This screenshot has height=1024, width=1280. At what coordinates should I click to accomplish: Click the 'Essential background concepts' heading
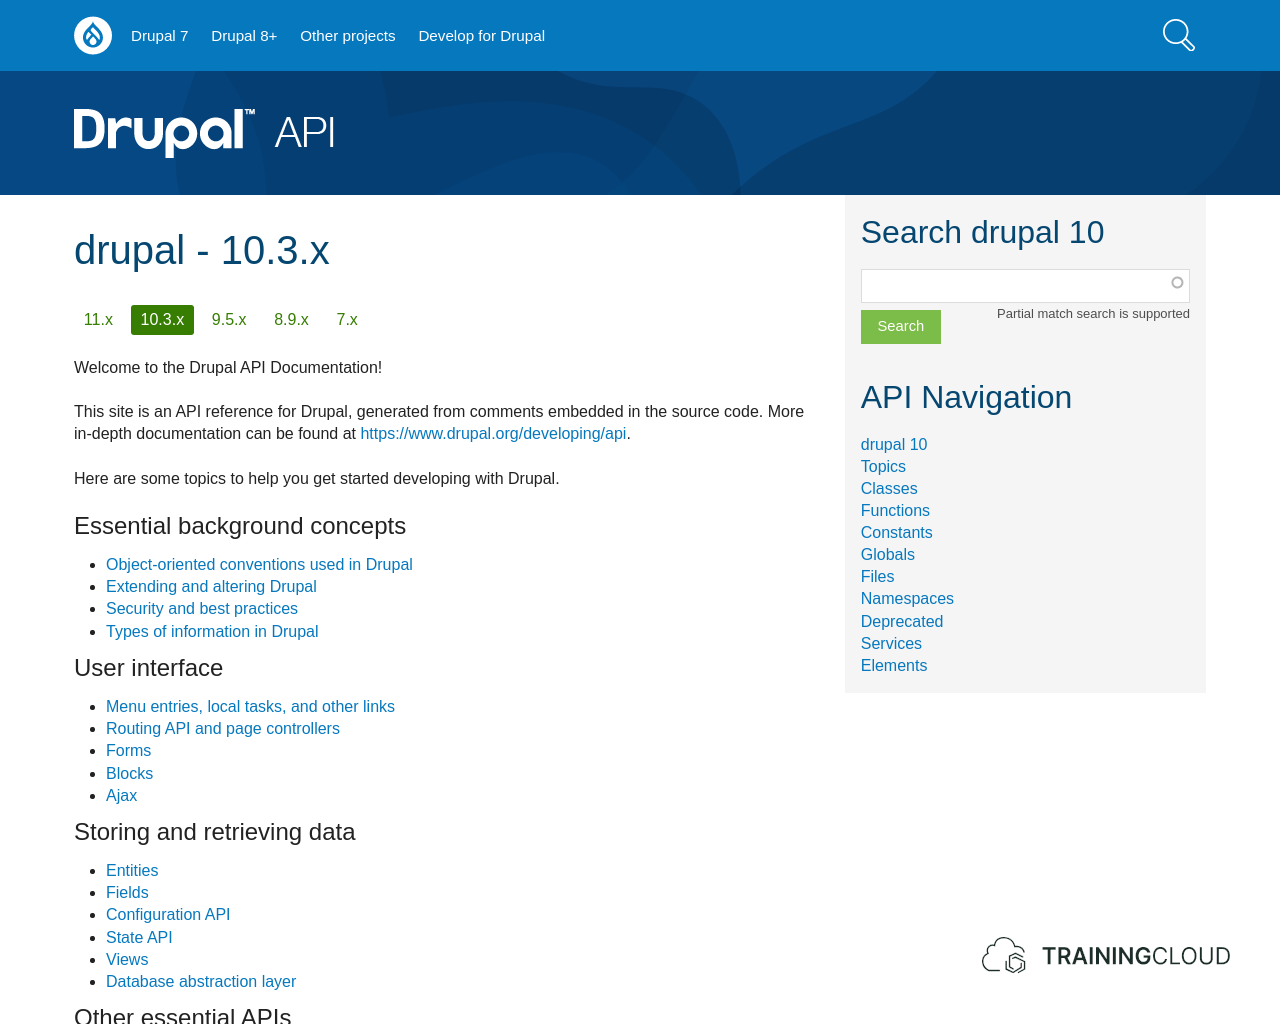(240, 526)
